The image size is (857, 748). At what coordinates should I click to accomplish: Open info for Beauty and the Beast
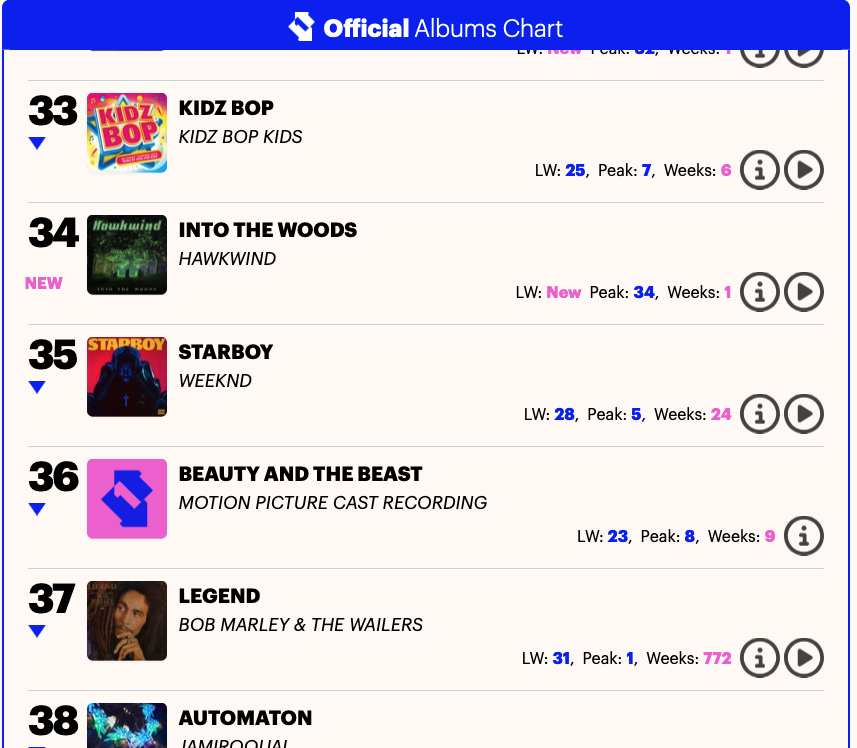(x=804, y=536)
